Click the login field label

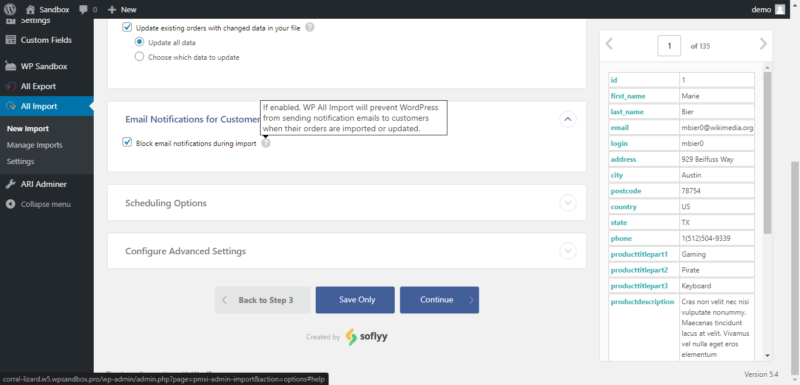(619, 143)
